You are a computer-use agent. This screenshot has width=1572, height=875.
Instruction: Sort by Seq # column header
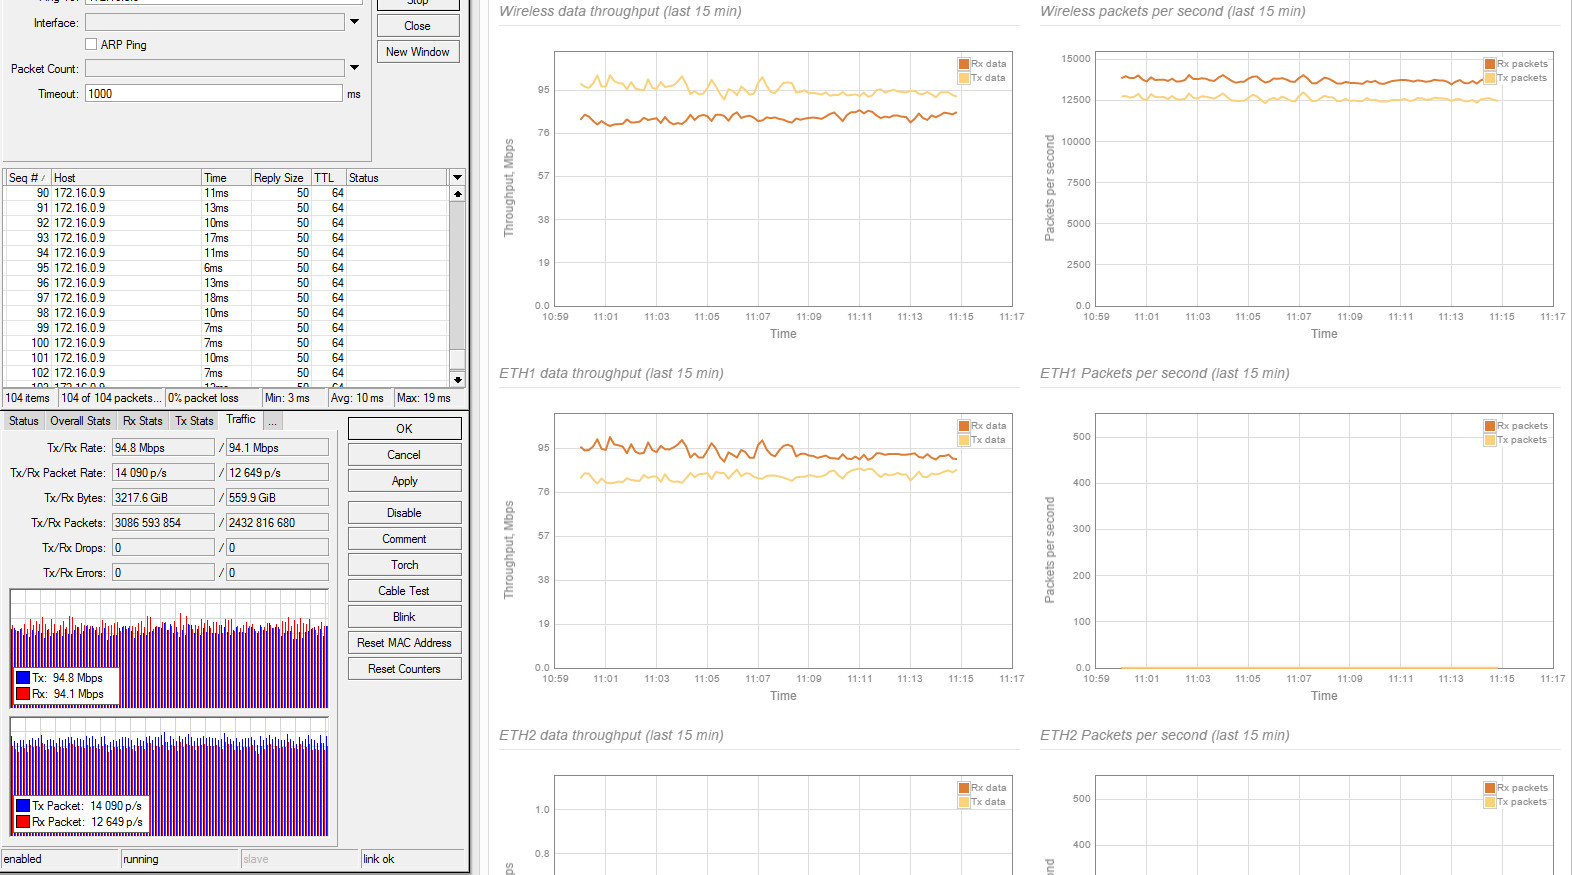pyautogui.click(x=27, y=178)
